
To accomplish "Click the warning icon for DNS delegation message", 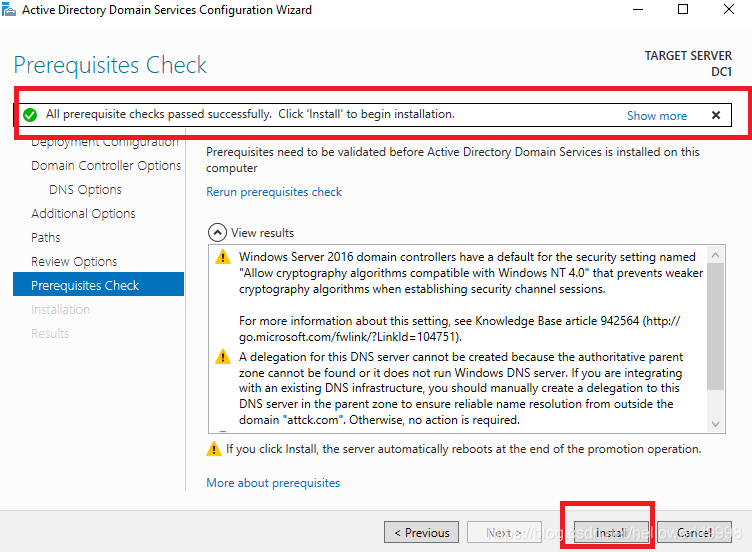I will (x=223, y=357).
